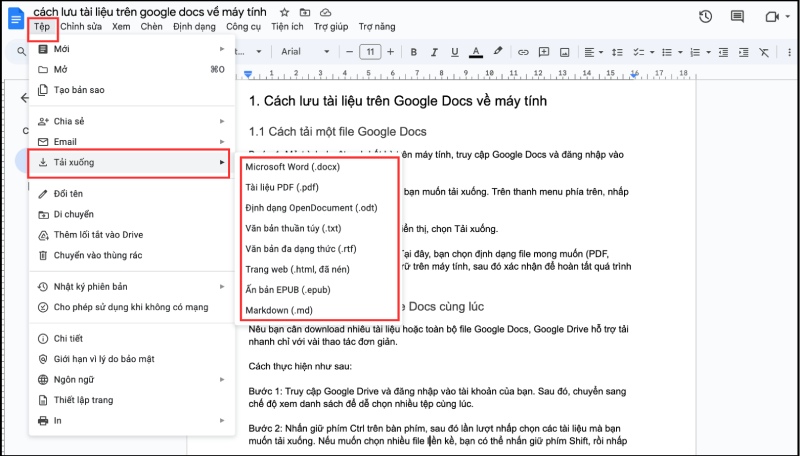
Task: Expand the Chia sẻ submenu
Action: (132, 121)
